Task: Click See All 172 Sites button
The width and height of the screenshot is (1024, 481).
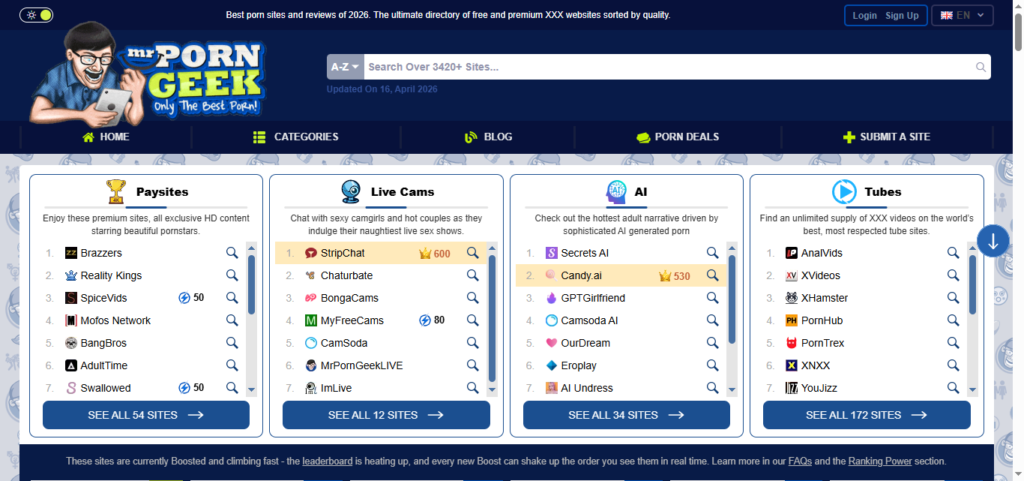Action: click(x=867, y=415)
